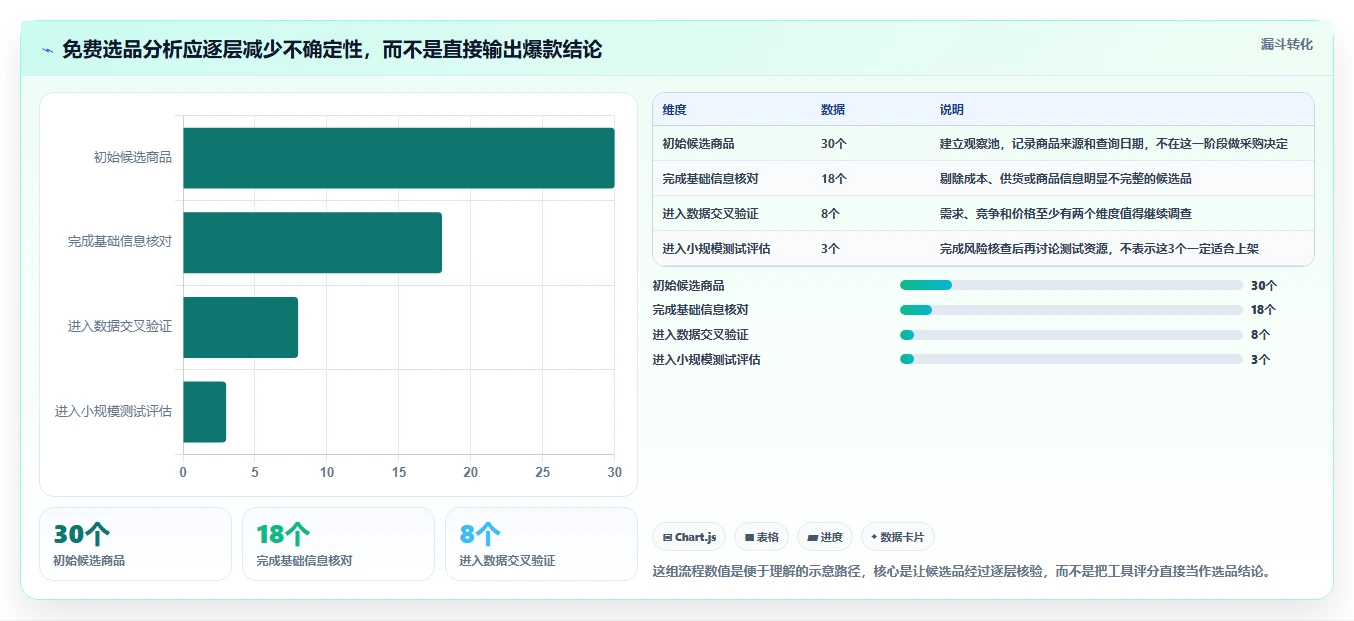Click the 完成基础信息核对 progress bar

click(x=1071, y=310)
